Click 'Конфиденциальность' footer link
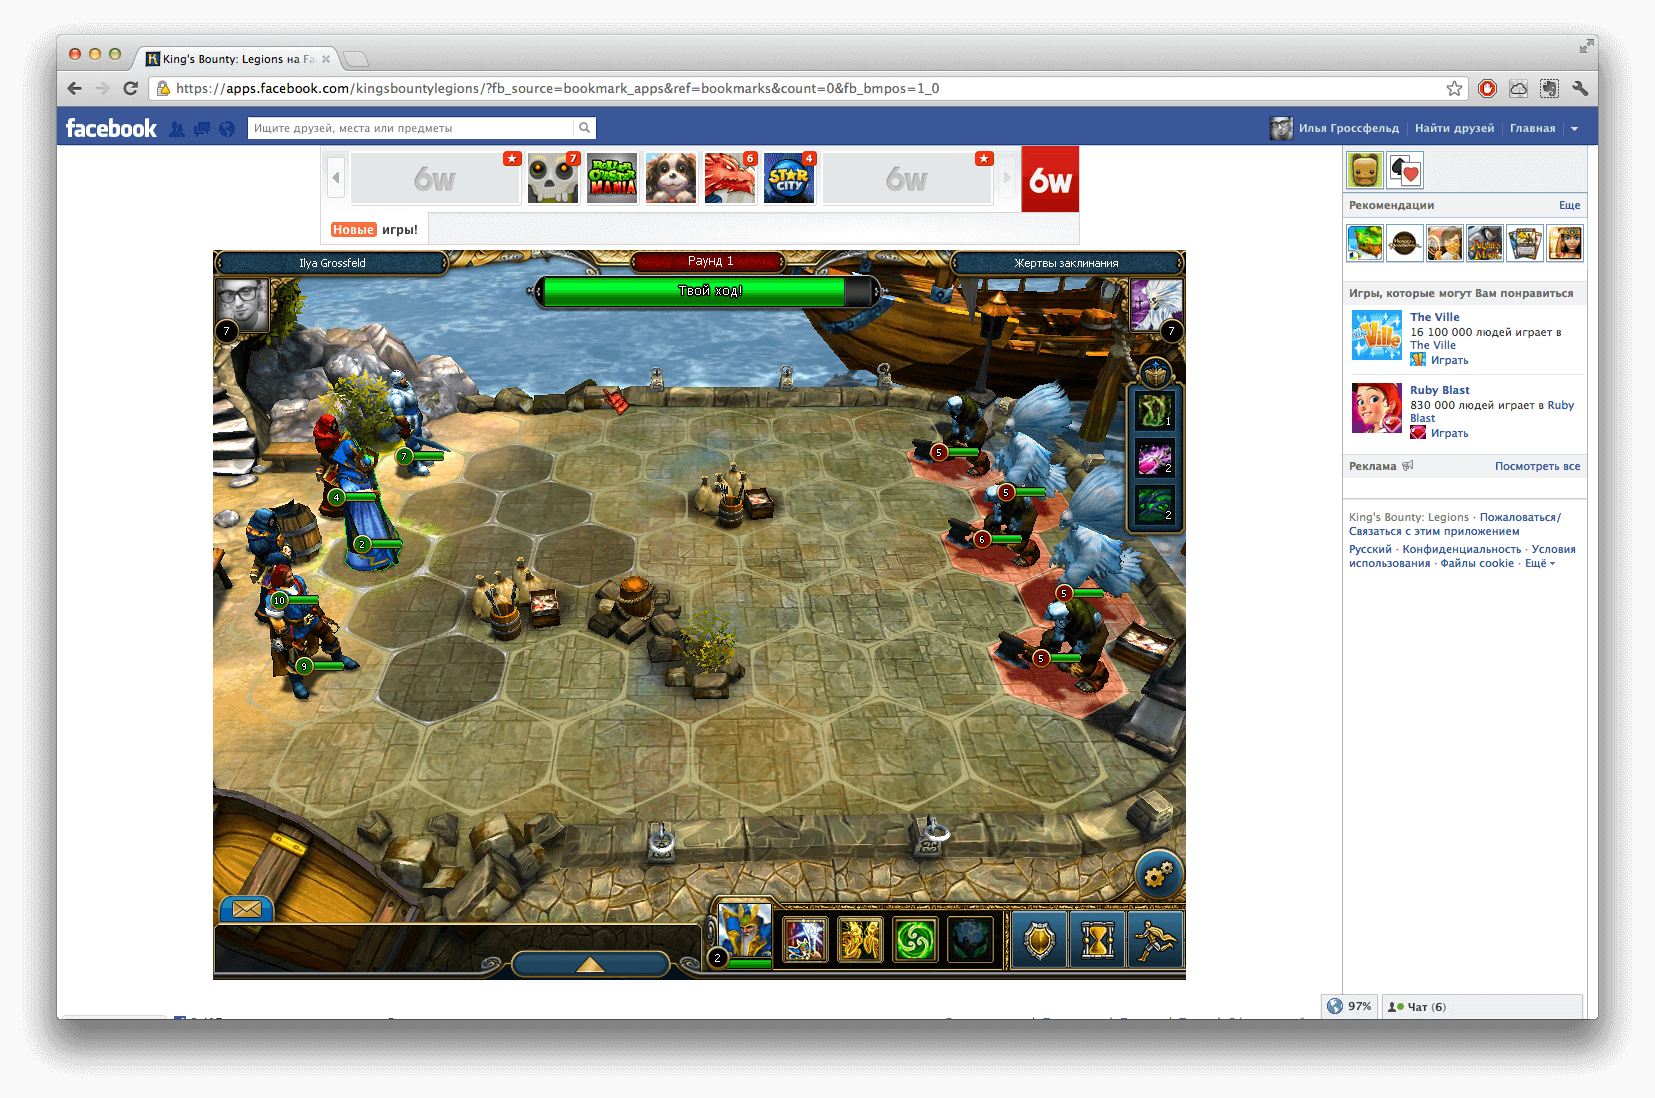The image size is (1655, 1098). coord(1461,549)
